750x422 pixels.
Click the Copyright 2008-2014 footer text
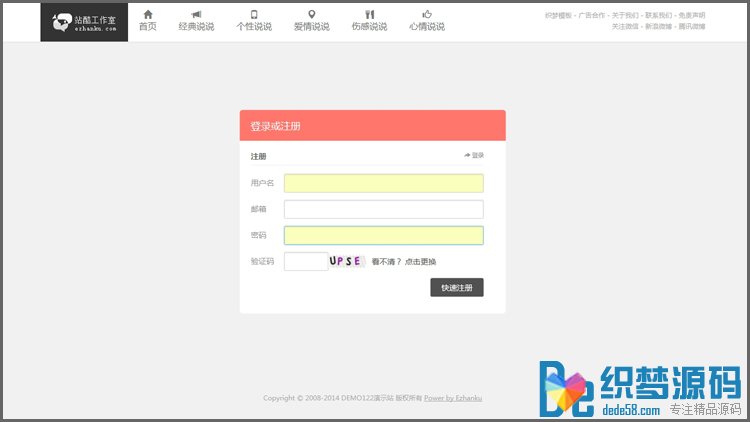[342, 398]
